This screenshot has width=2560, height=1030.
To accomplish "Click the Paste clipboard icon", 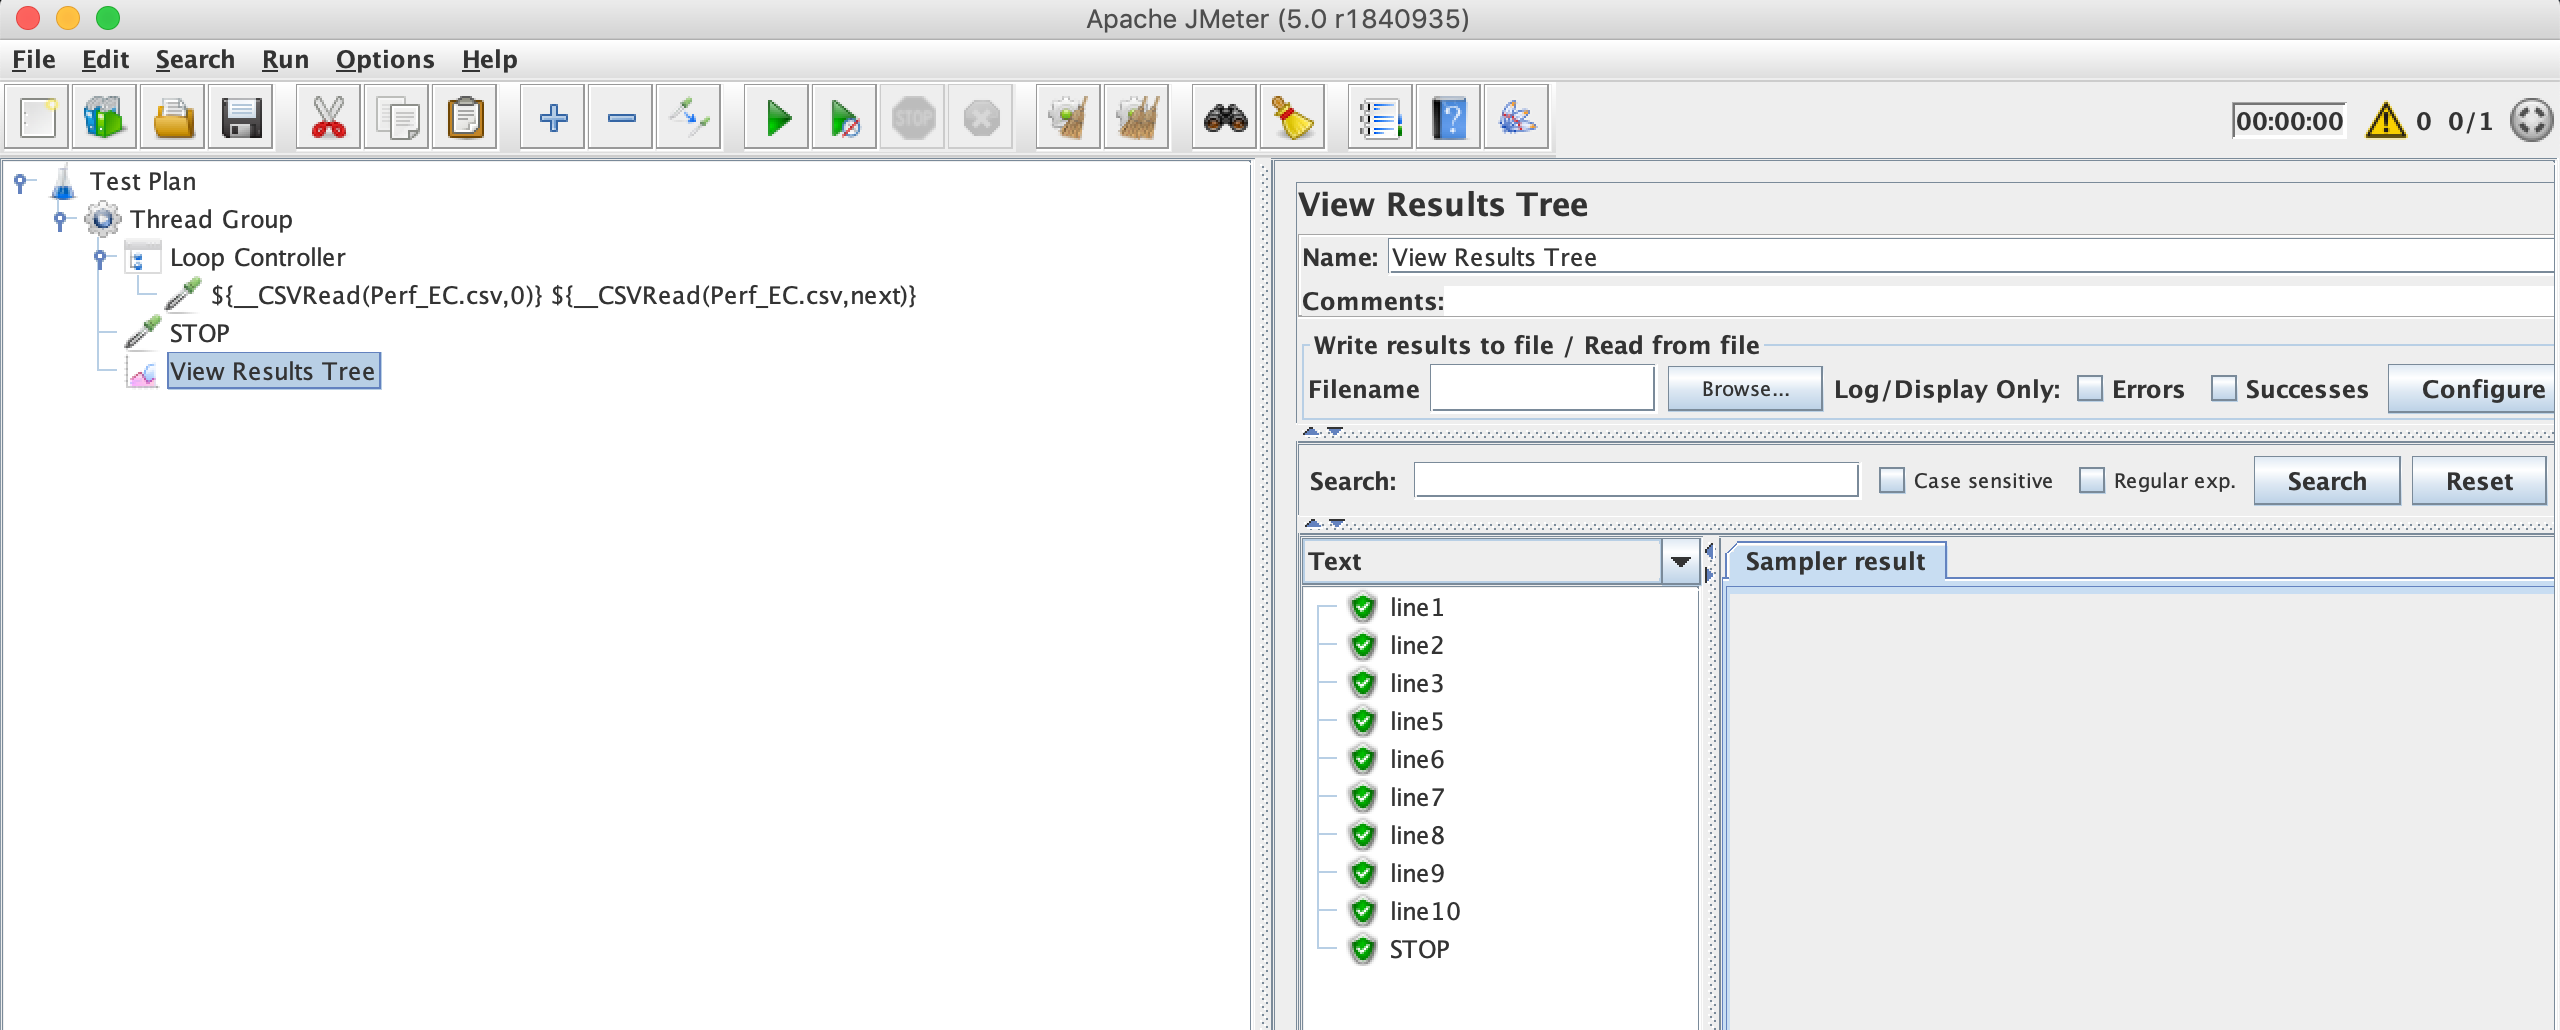I will click(465, 119).
